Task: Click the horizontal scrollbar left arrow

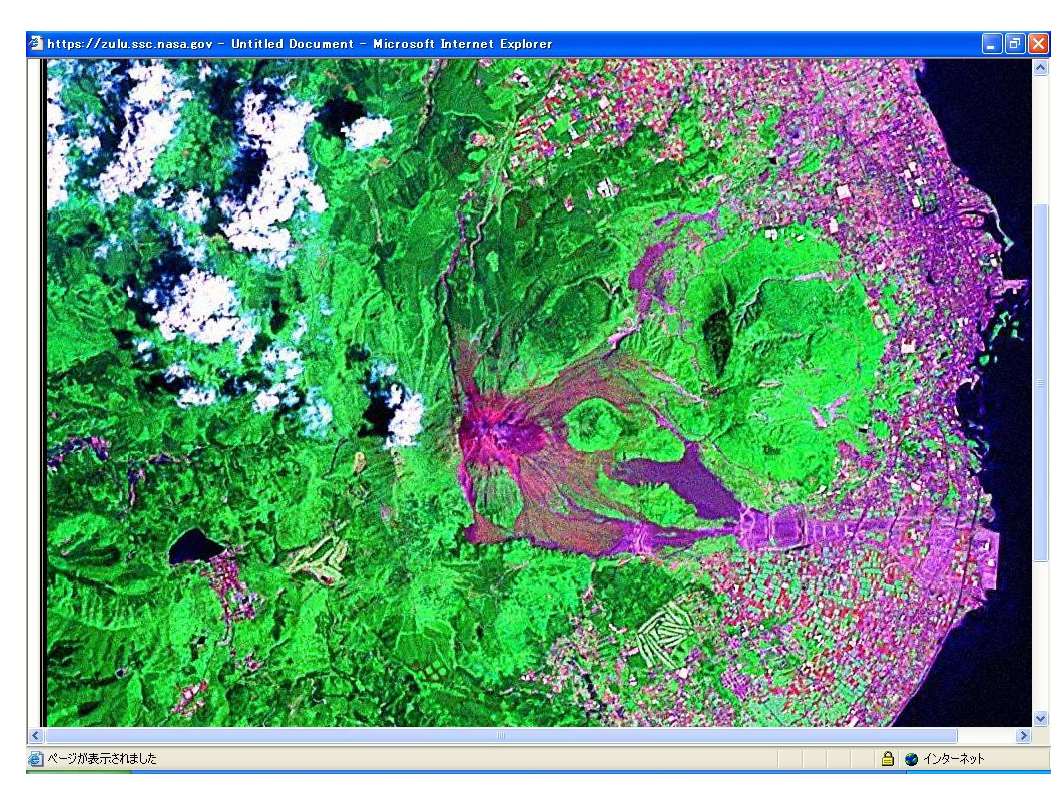Action: click(36, 735)
